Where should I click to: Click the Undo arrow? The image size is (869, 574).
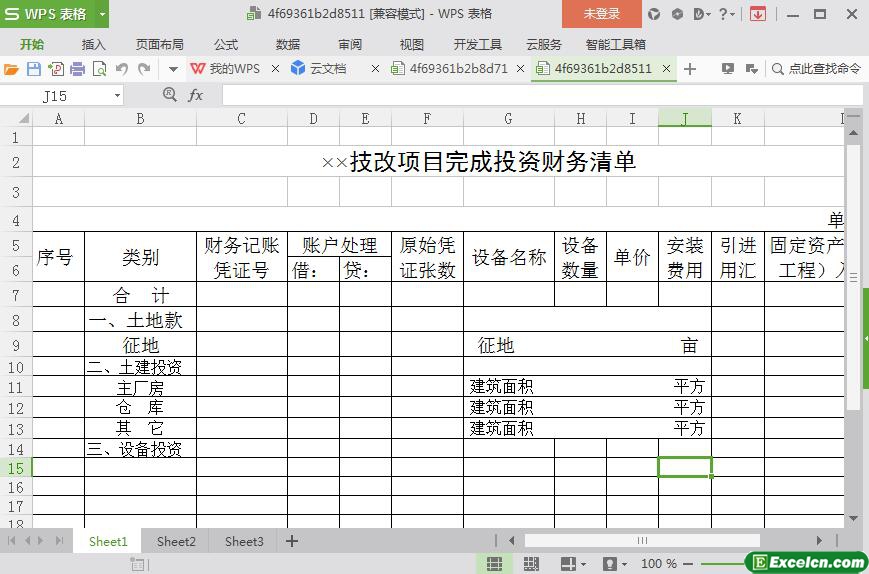[122, 69]
